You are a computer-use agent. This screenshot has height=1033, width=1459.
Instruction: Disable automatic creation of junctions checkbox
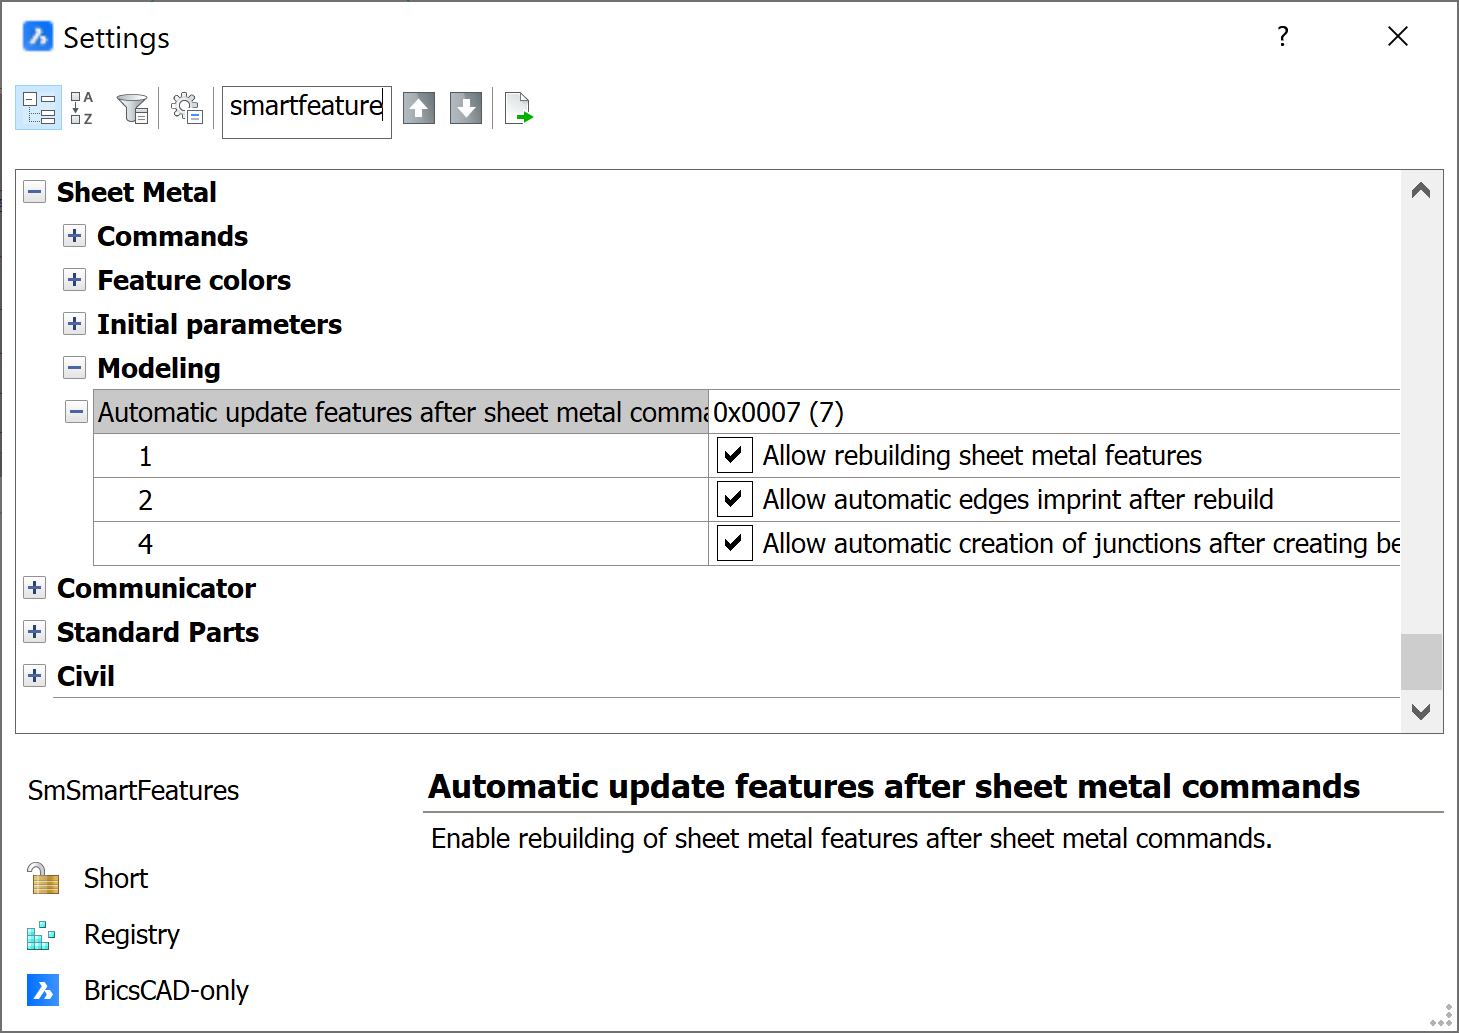pos(734,544)
